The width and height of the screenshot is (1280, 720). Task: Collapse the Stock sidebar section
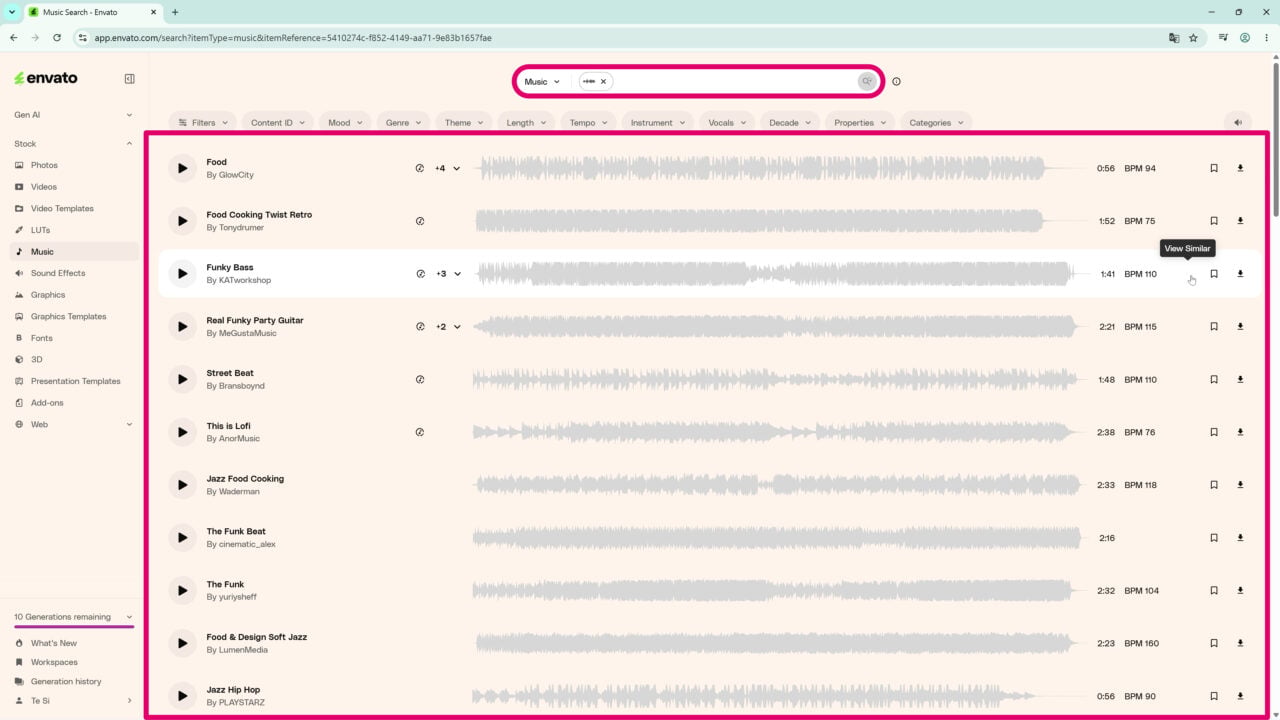[73, 144]
